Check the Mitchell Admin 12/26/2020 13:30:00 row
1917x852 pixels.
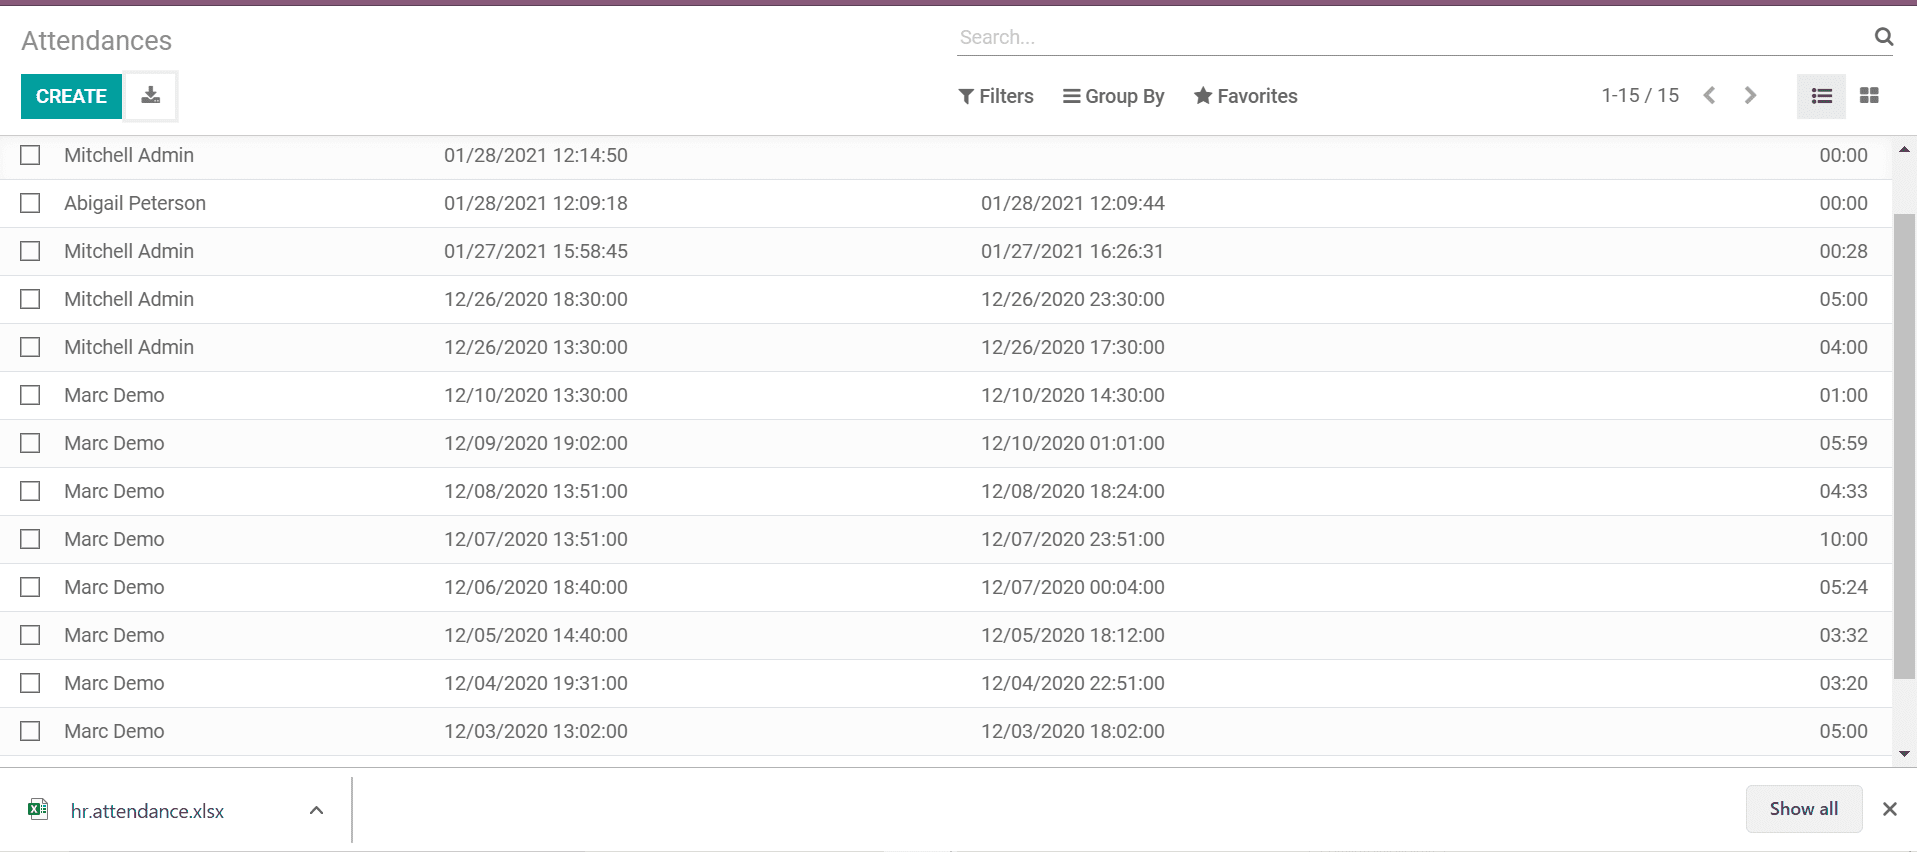pos(31,347)
